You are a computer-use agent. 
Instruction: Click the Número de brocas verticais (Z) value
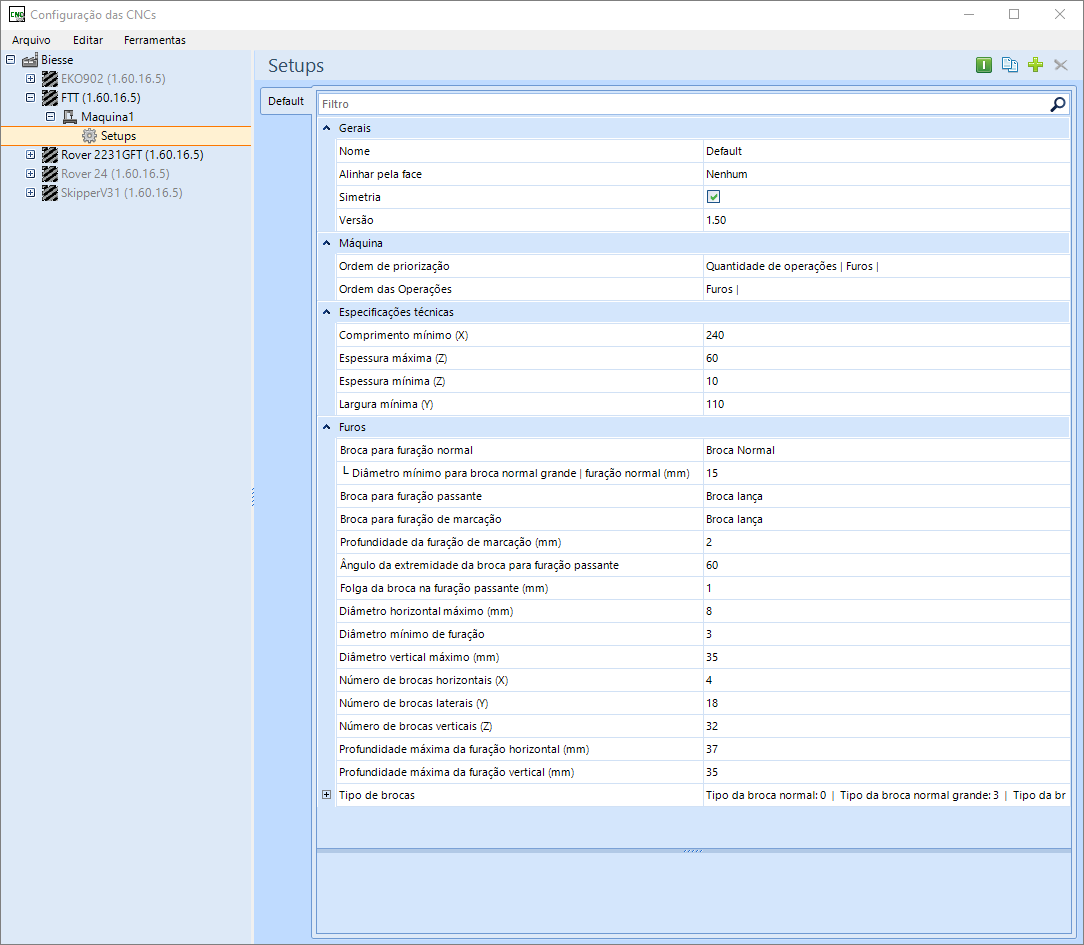(x=886, y=726)
